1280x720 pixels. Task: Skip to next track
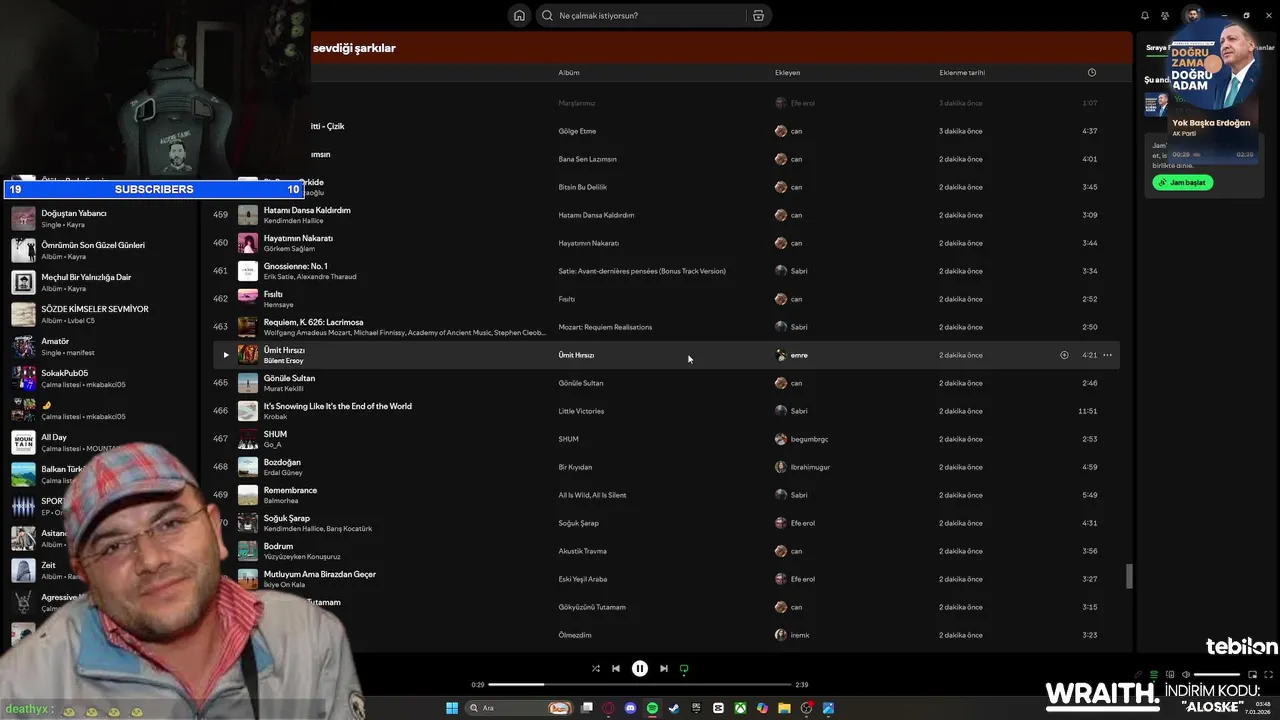pyautogui.click(x=664, y=669)
